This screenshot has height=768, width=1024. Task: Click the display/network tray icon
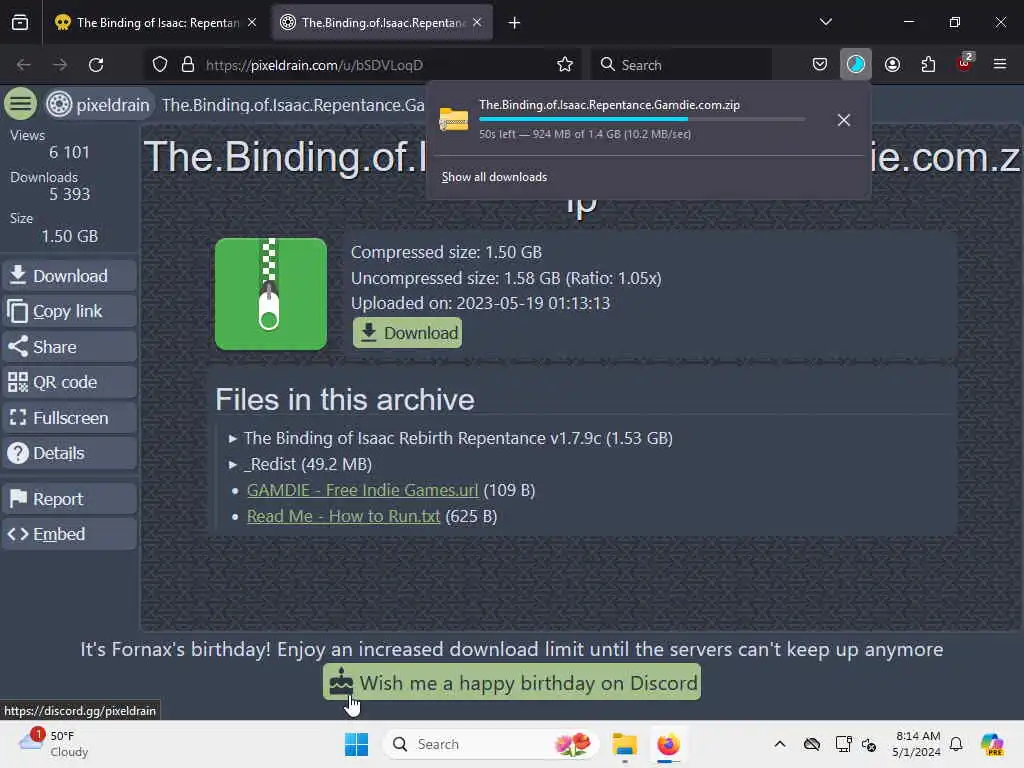click(x=843, y=744)
